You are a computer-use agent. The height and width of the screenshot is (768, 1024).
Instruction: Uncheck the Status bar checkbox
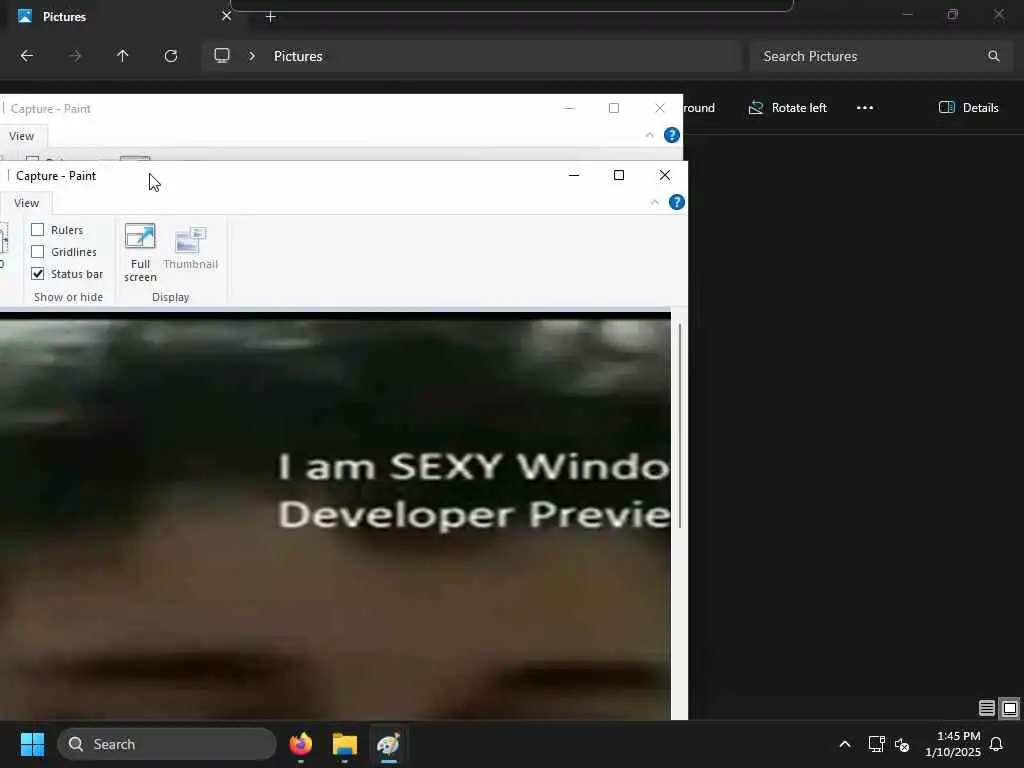pos(38,274)
